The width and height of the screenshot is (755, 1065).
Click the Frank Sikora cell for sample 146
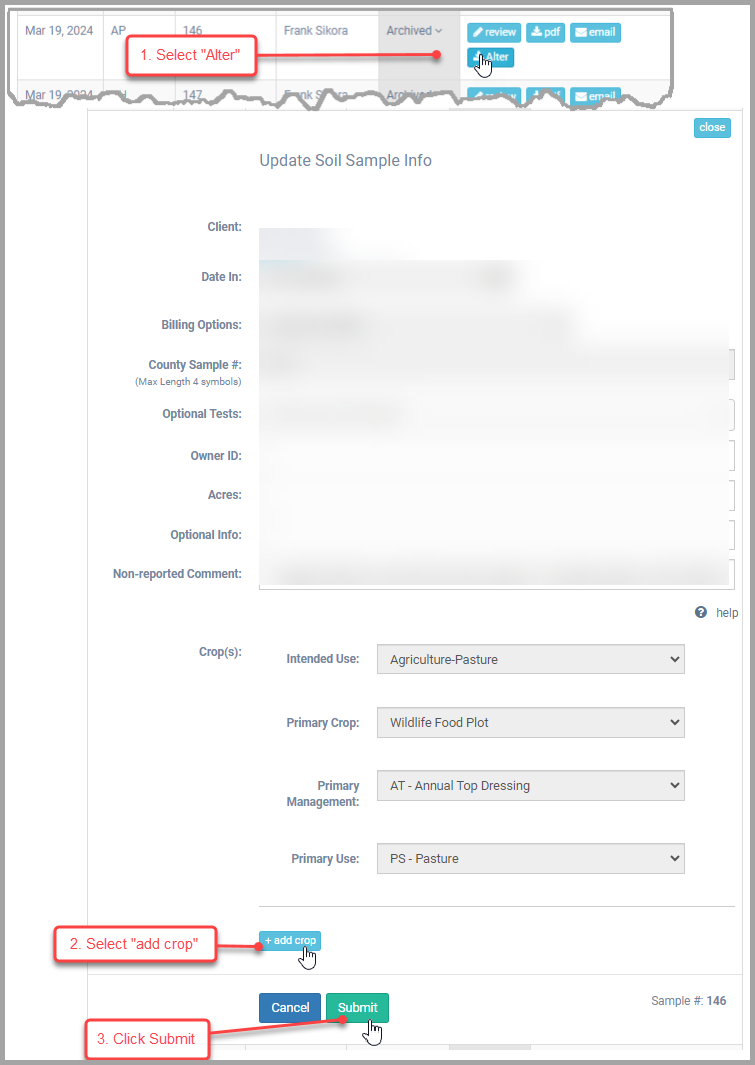(316, 31)
